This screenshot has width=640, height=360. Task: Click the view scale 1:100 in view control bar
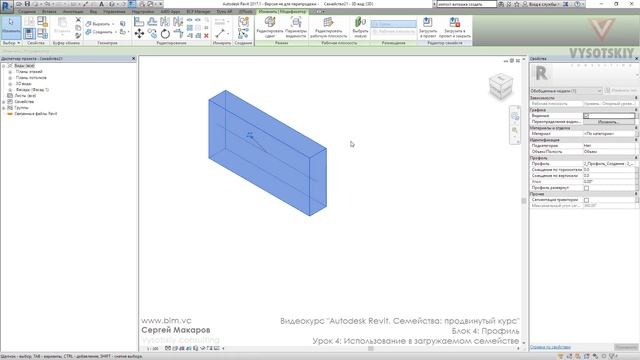(152, 349)
